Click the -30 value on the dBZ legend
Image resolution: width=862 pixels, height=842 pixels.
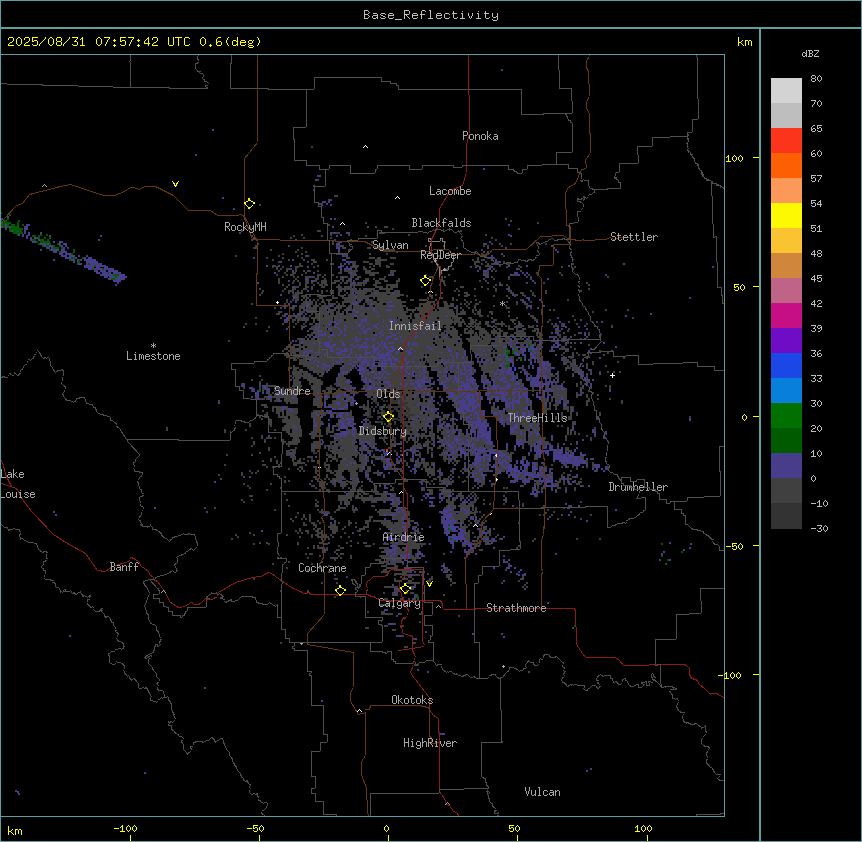pos(819,528)
